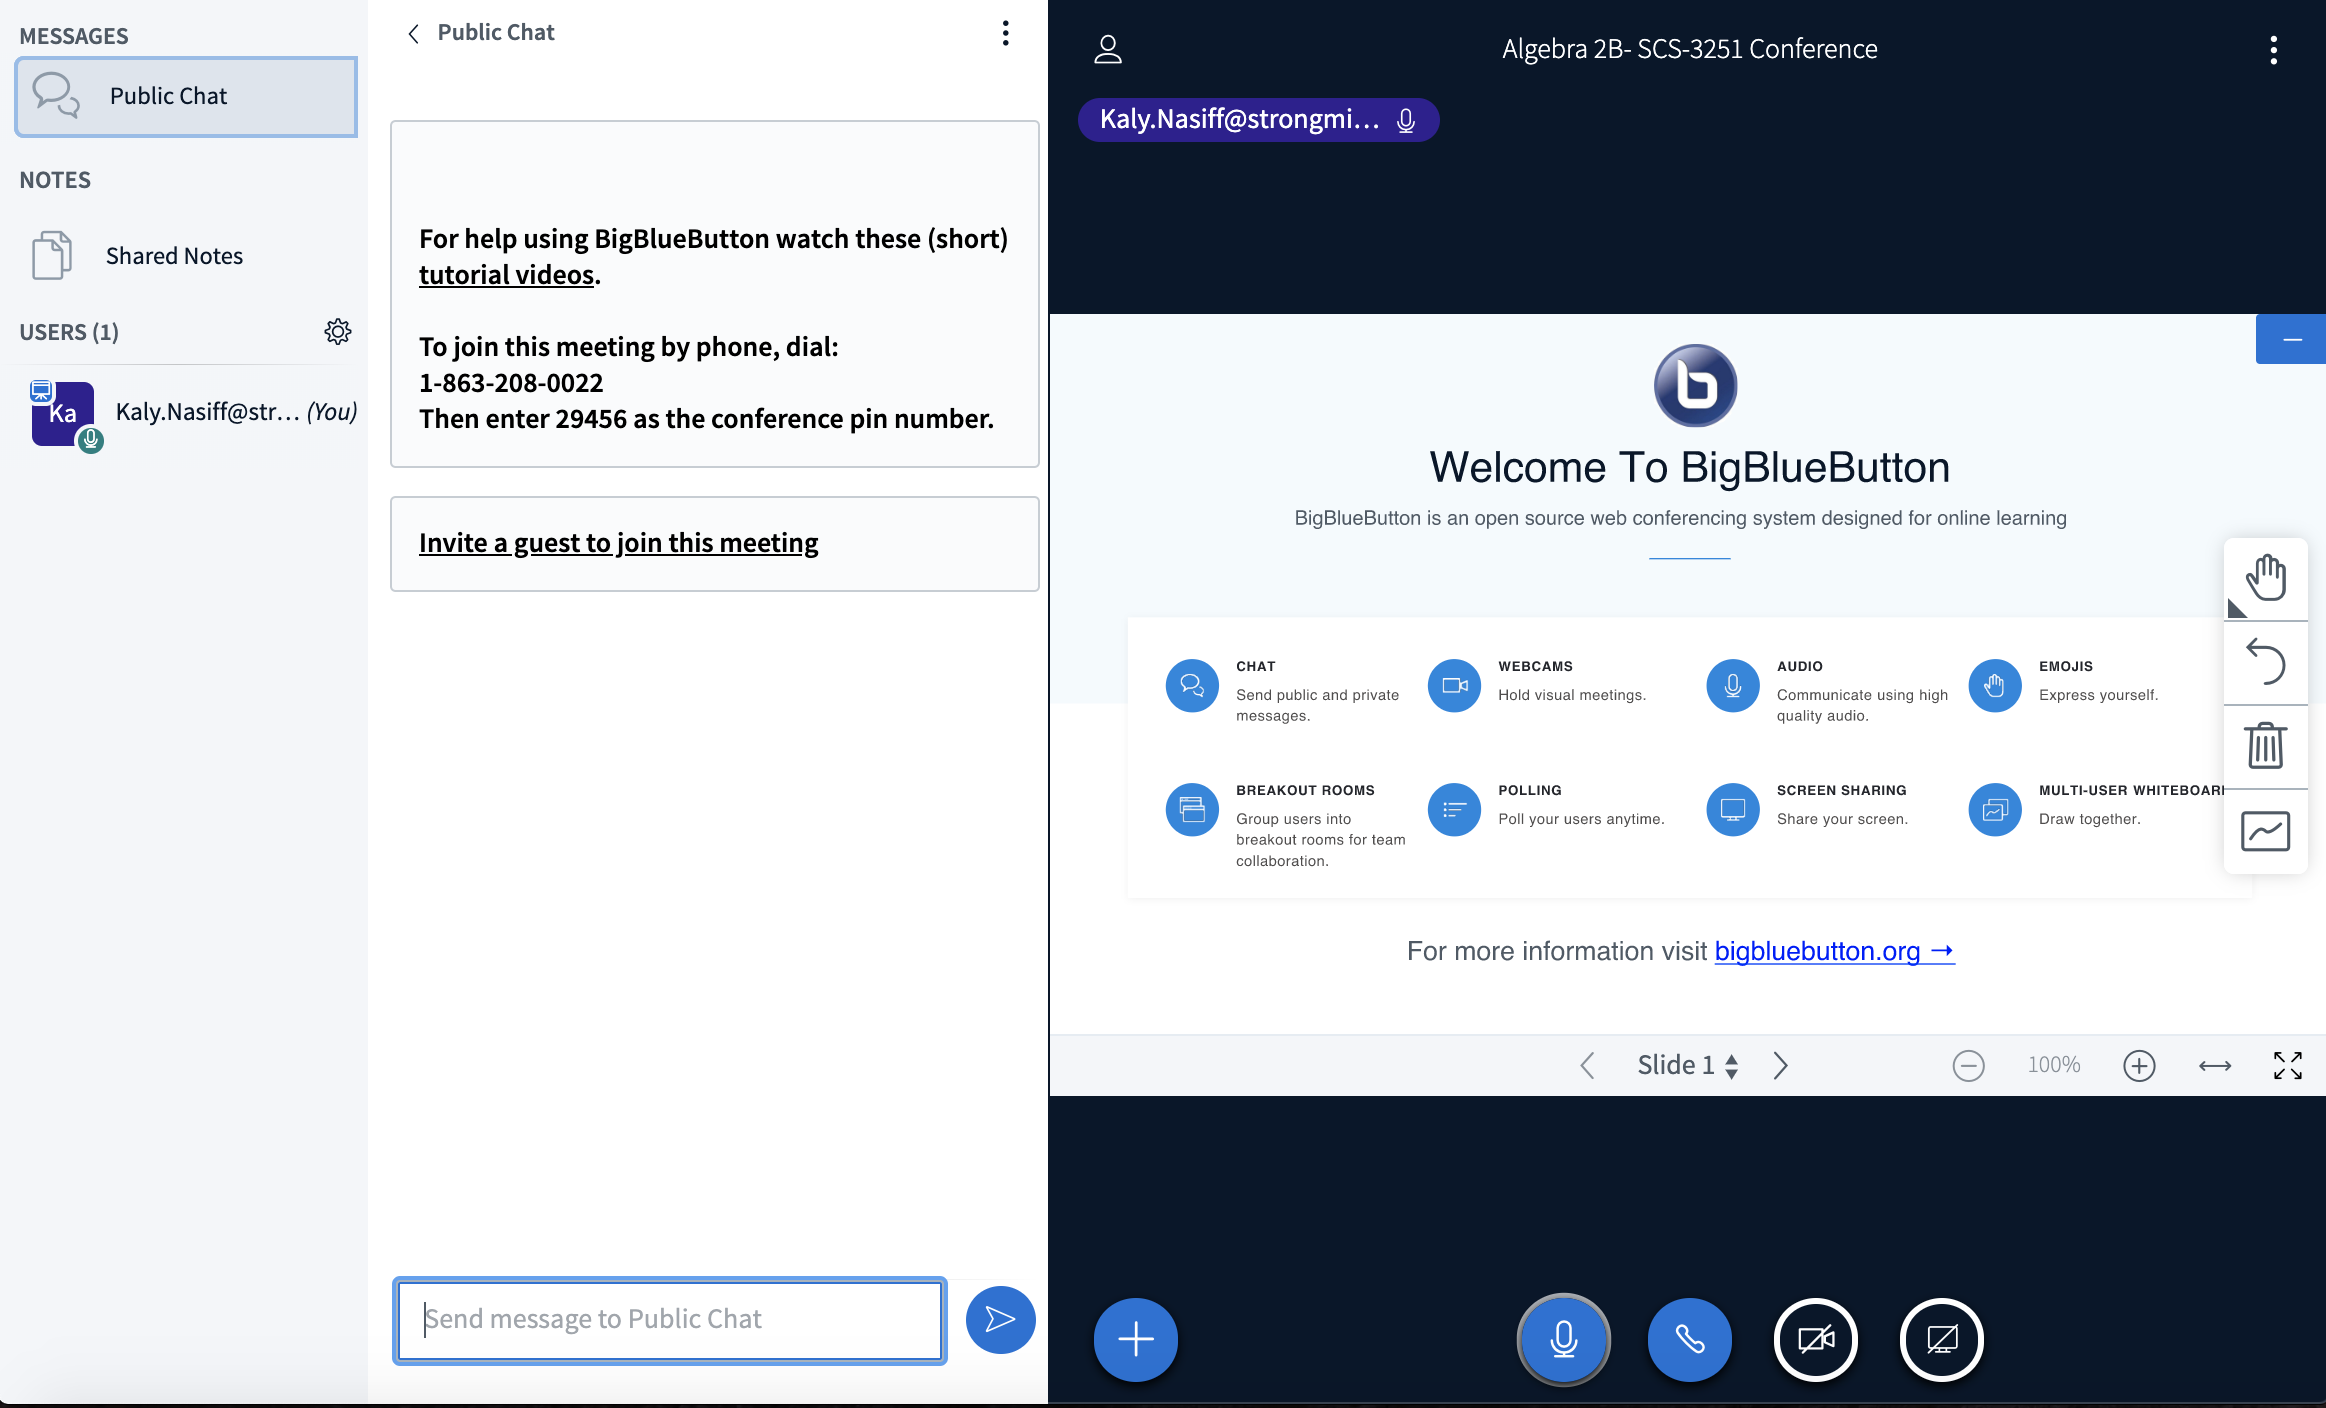2326x1408 pixels.
Task: Open the manage users gear icon
Action: pos(338,331)
